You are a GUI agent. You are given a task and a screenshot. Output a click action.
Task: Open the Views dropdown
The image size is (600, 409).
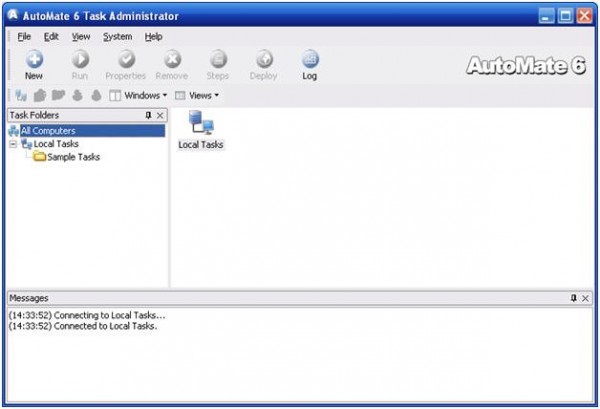pyautogui.click(x=197, y=95)
